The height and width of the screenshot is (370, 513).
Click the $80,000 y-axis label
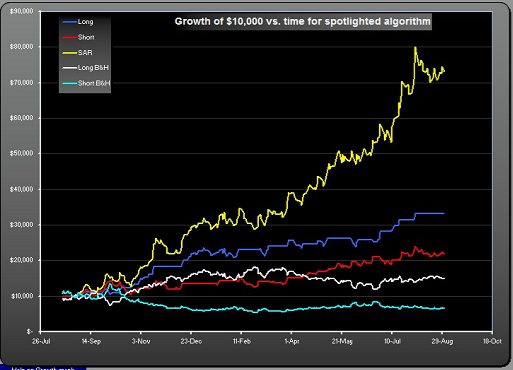click(x=22, y=47)
